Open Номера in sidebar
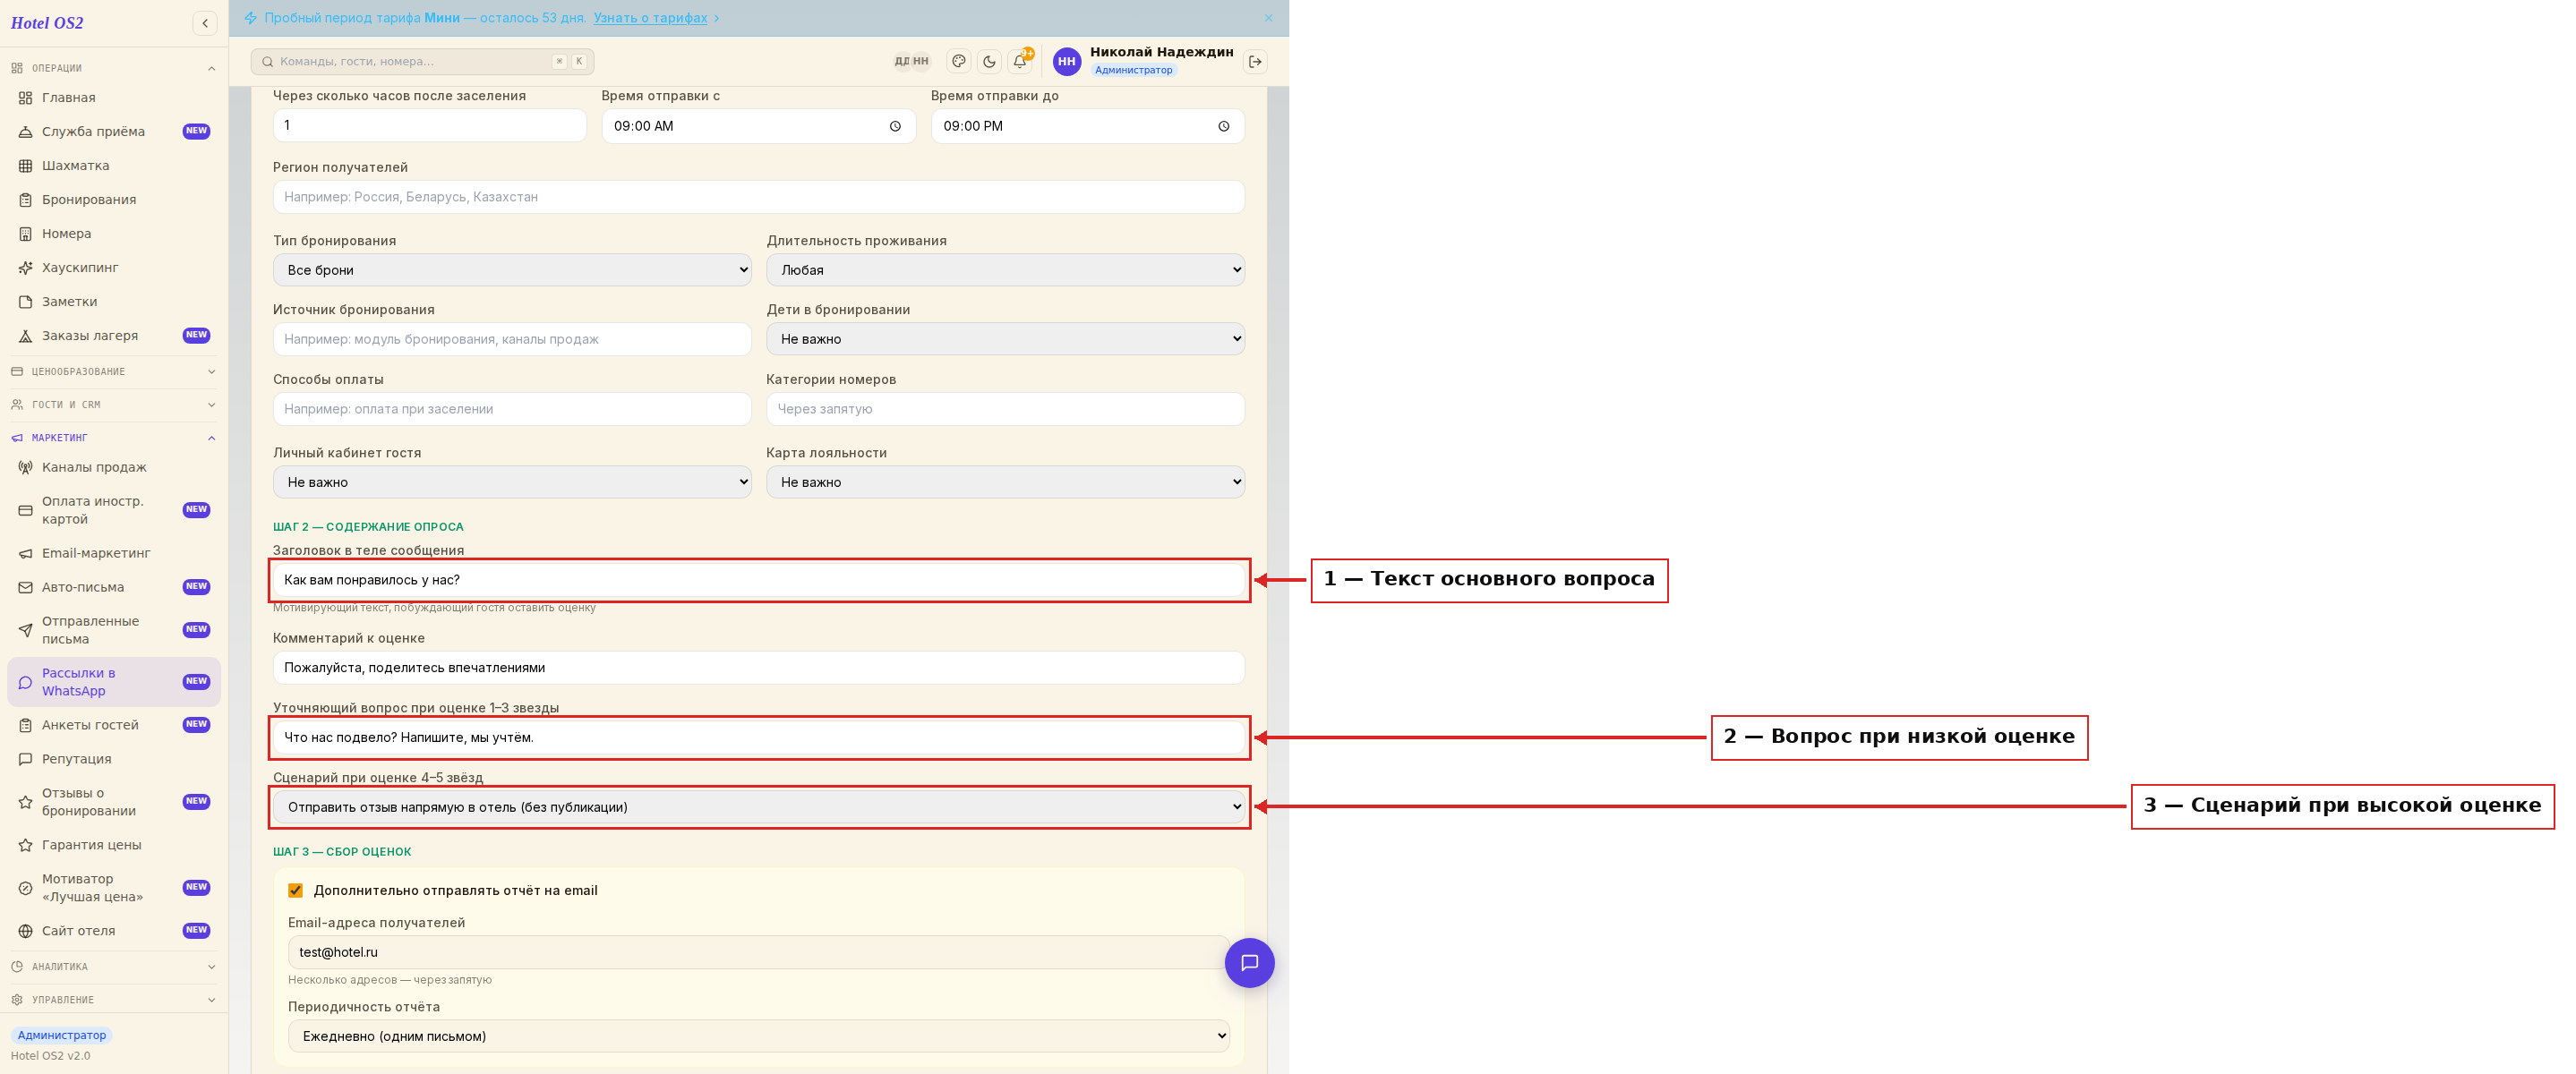The width and height of the screenshot is (2576, 1074). [114, 233]
